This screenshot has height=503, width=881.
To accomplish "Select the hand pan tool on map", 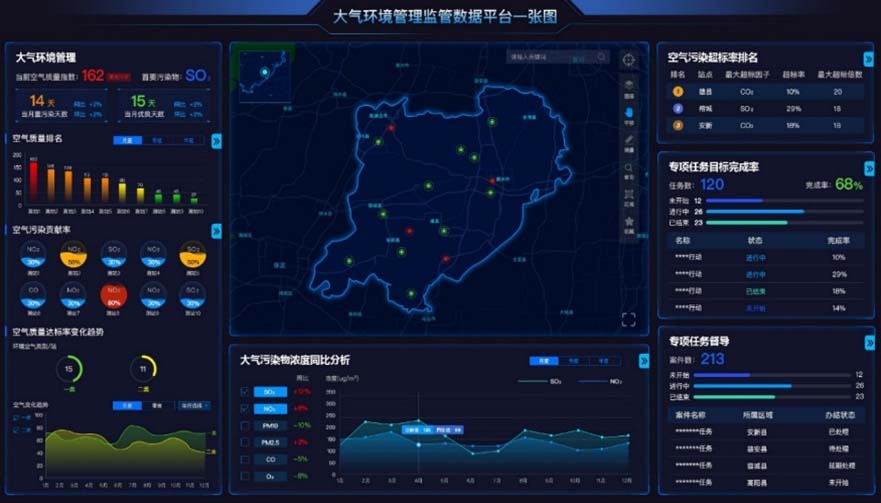I will (629, 115).
